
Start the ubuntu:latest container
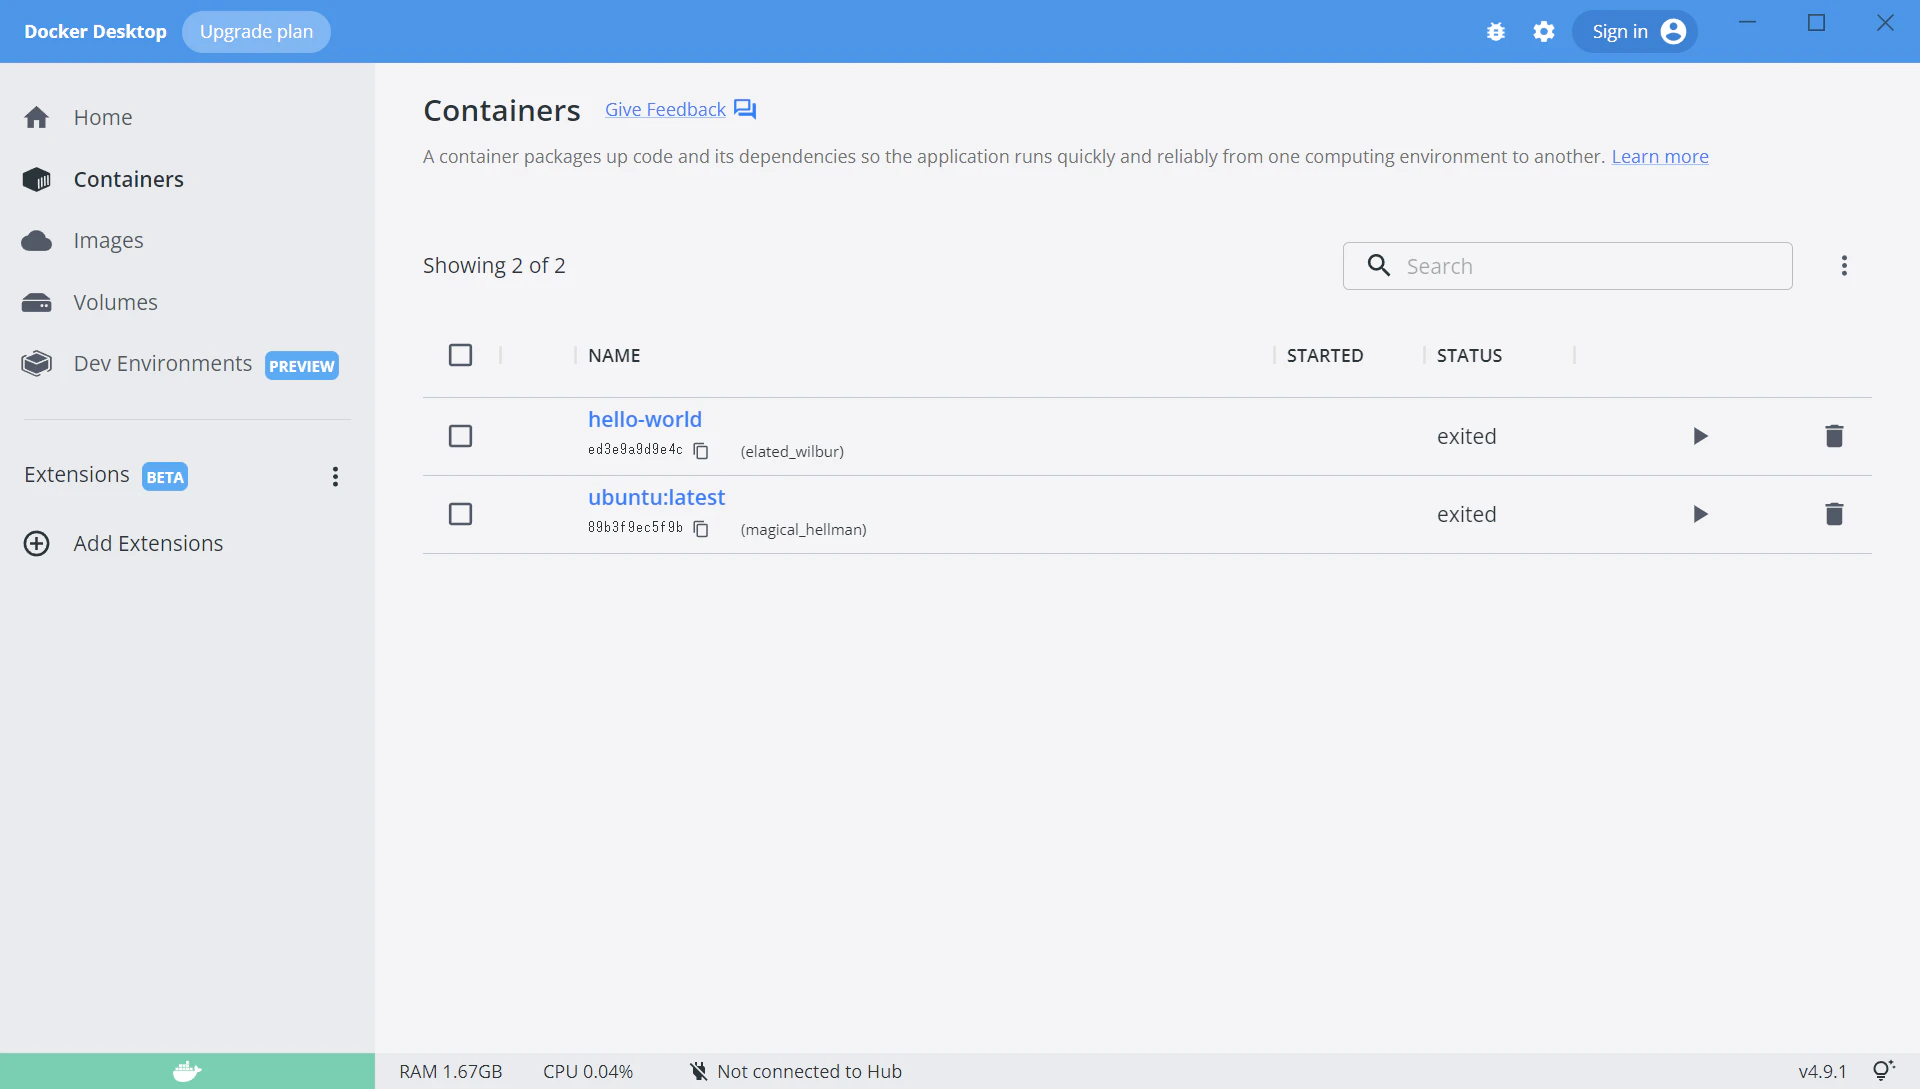(1700, 514)
